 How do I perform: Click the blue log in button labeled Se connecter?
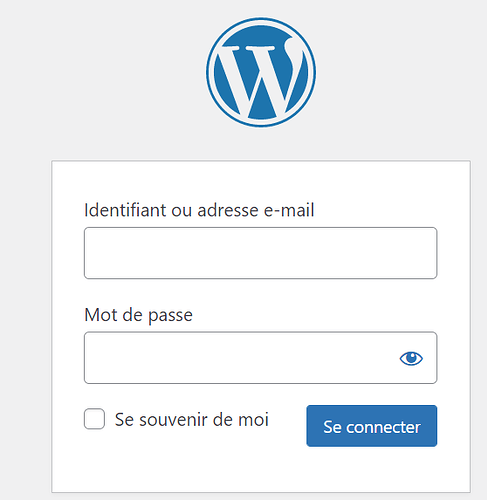372,426
